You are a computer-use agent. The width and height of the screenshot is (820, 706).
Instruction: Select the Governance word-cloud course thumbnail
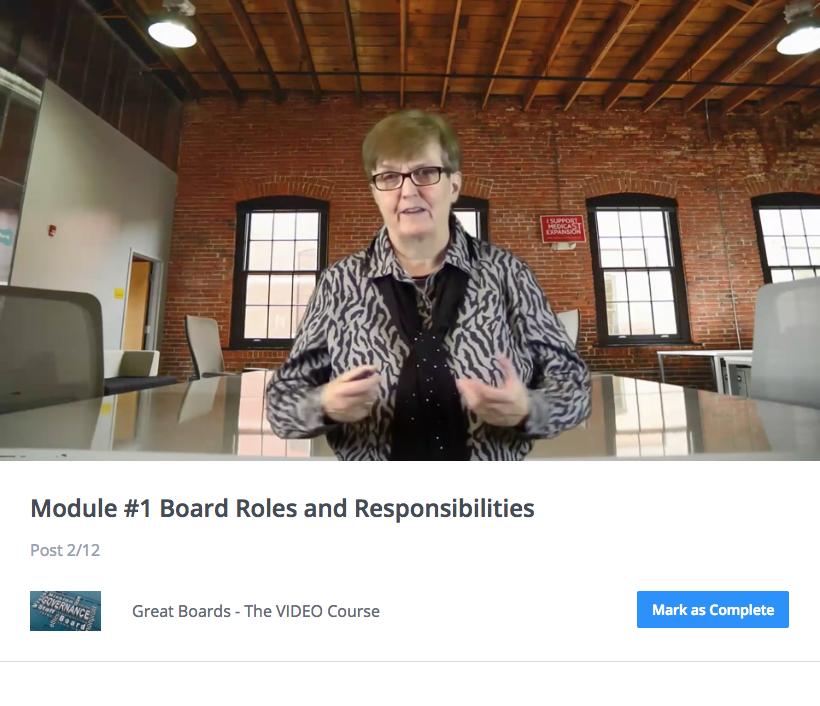pos(65,611)
